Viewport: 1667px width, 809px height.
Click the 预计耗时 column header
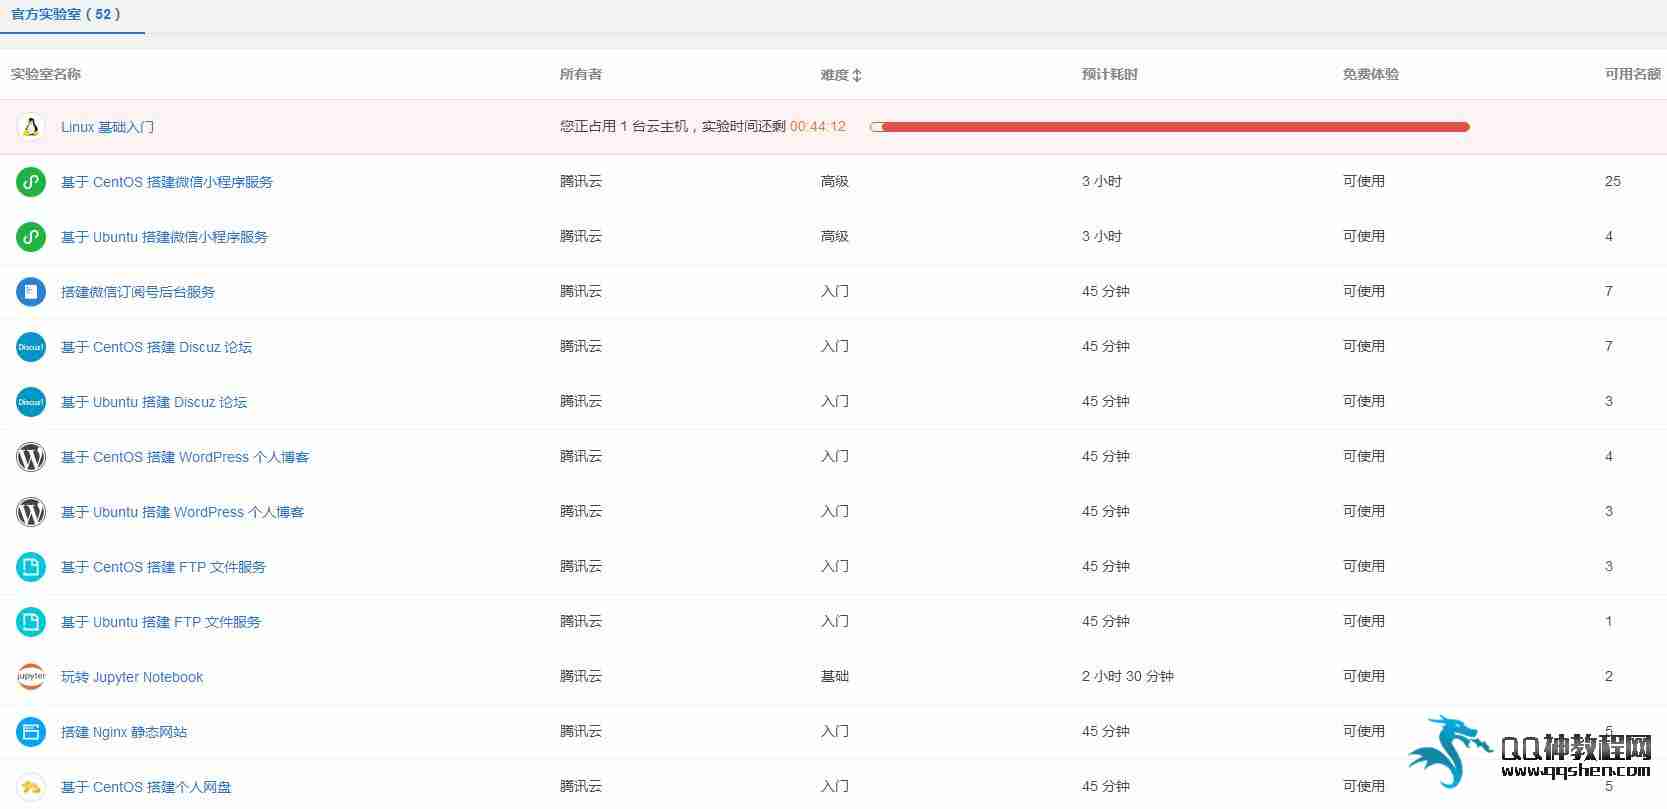point(1110,74)
